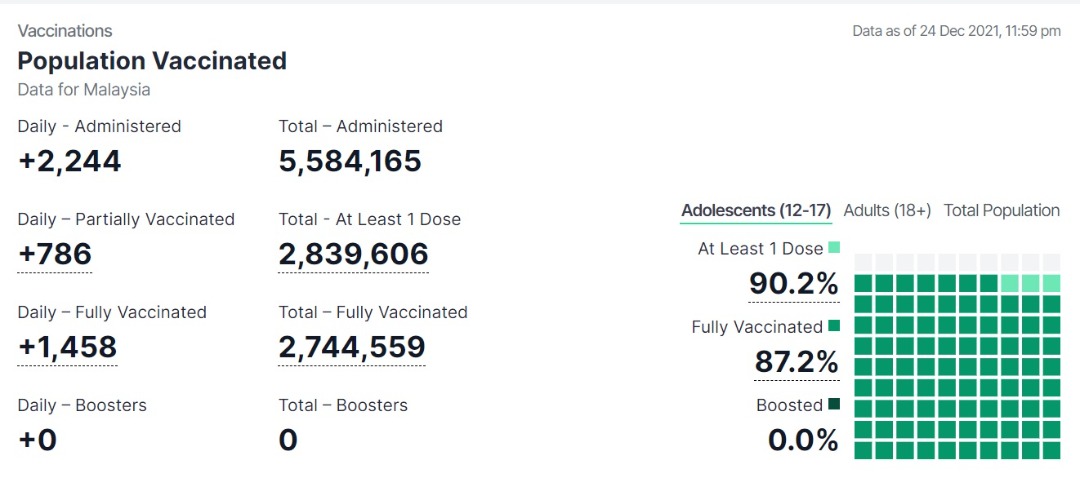Click the 2,744,559 total fully vaccinated value
The image size is (1080, 478).
tap(352, 348)
